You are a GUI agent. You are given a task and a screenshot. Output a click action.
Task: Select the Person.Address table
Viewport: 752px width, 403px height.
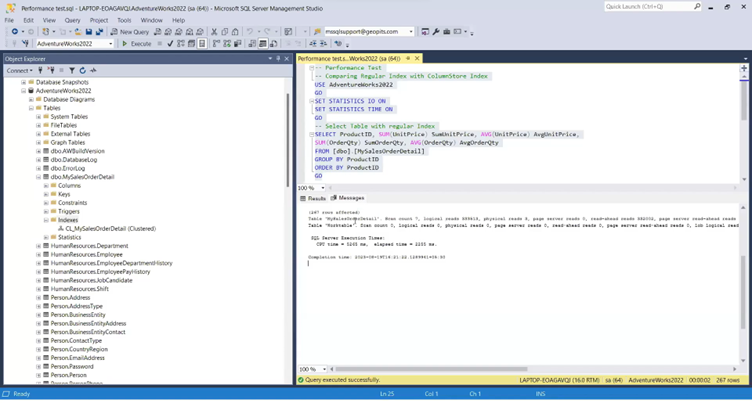point(70,298)
